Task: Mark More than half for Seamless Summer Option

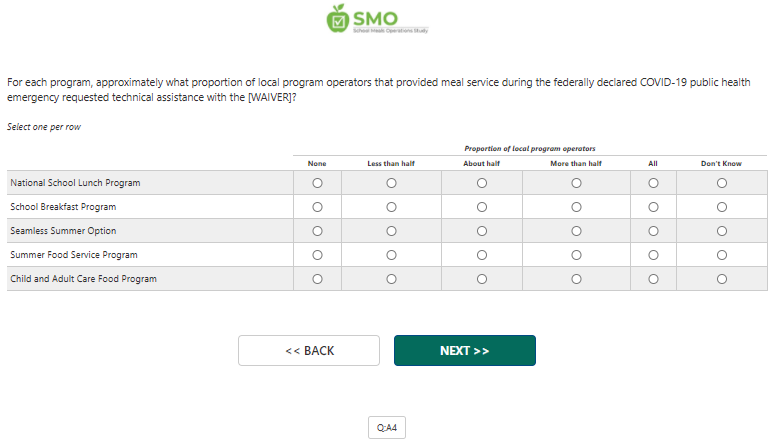Action: point(576,231)
